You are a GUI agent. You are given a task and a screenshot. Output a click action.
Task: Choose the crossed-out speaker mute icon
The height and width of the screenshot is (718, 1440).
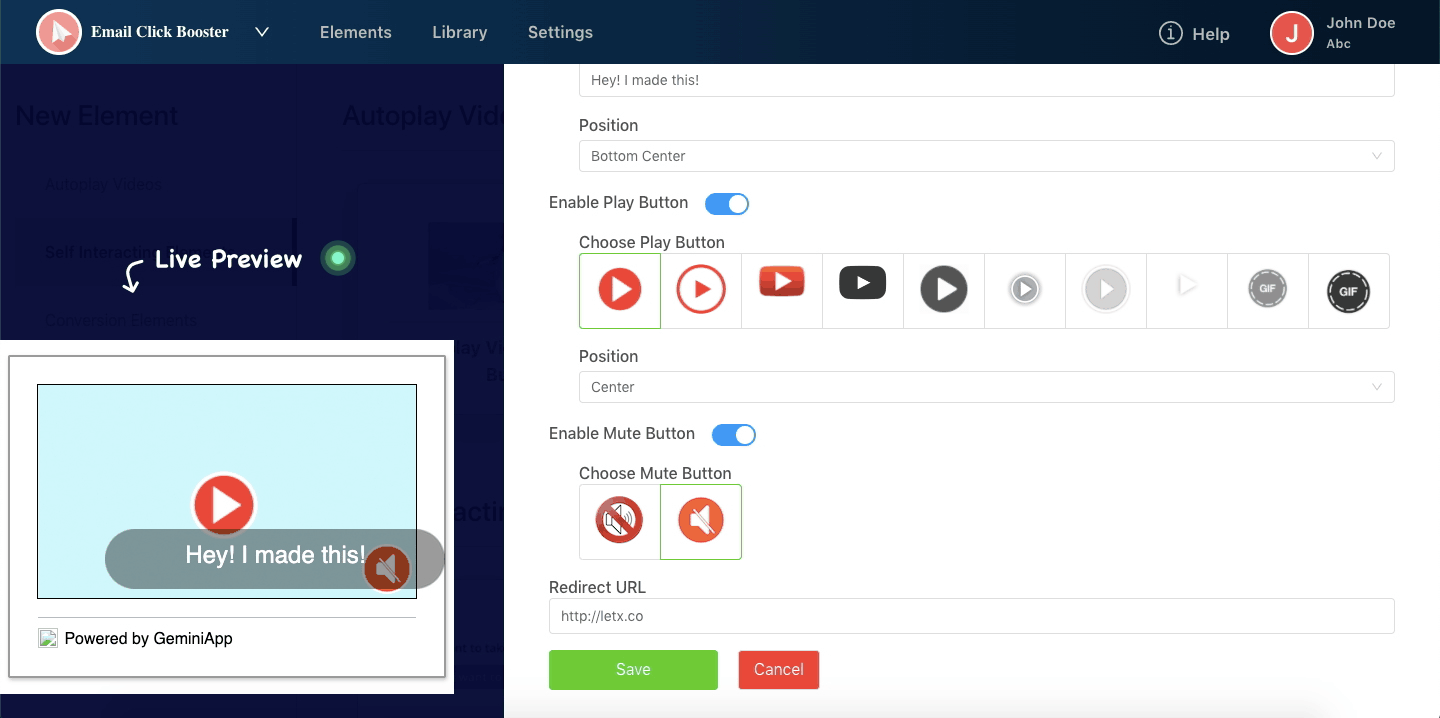pyautogui.click(x=620, y=521)
